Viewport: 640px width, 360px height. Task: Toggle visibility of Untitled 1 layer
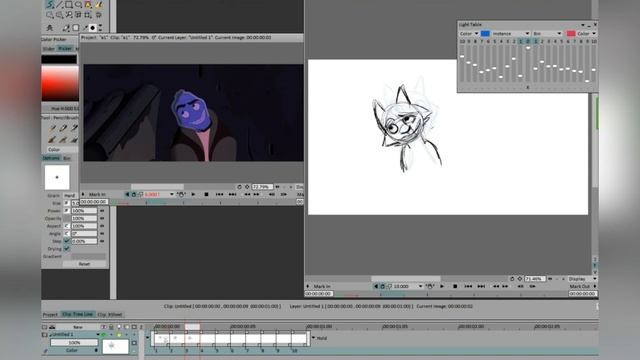(x=104, y=335)
